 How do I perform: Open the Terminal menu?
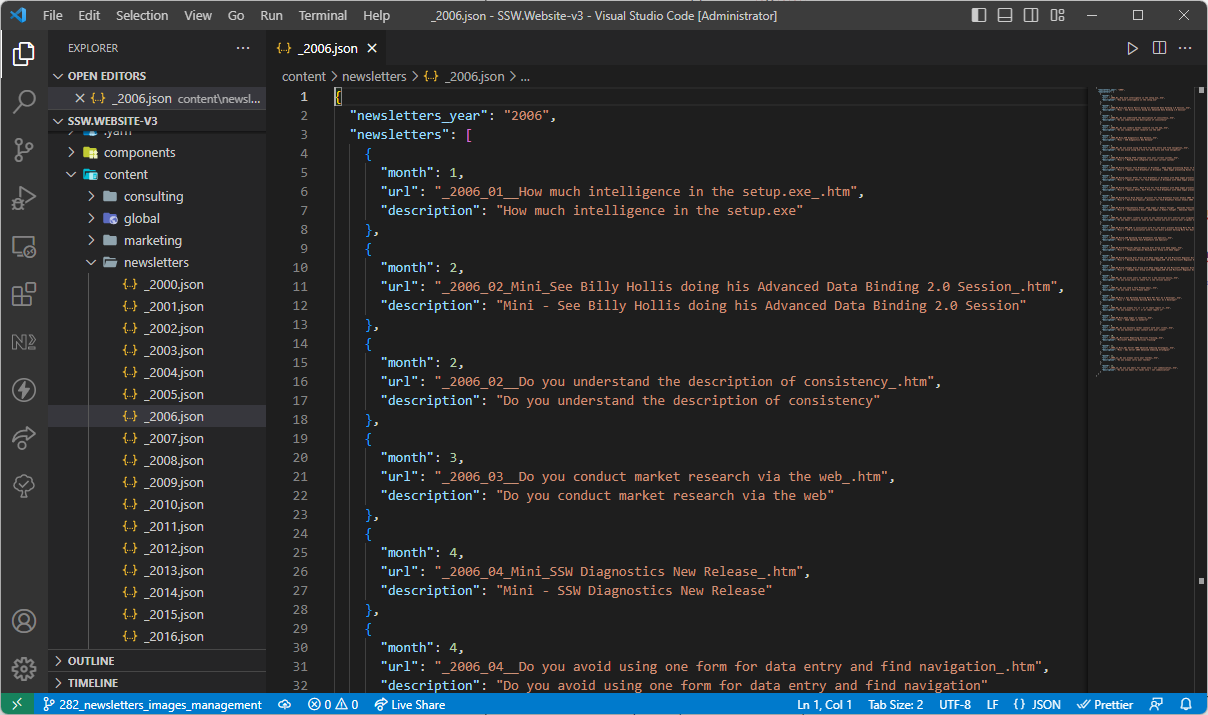pos(322,15)
